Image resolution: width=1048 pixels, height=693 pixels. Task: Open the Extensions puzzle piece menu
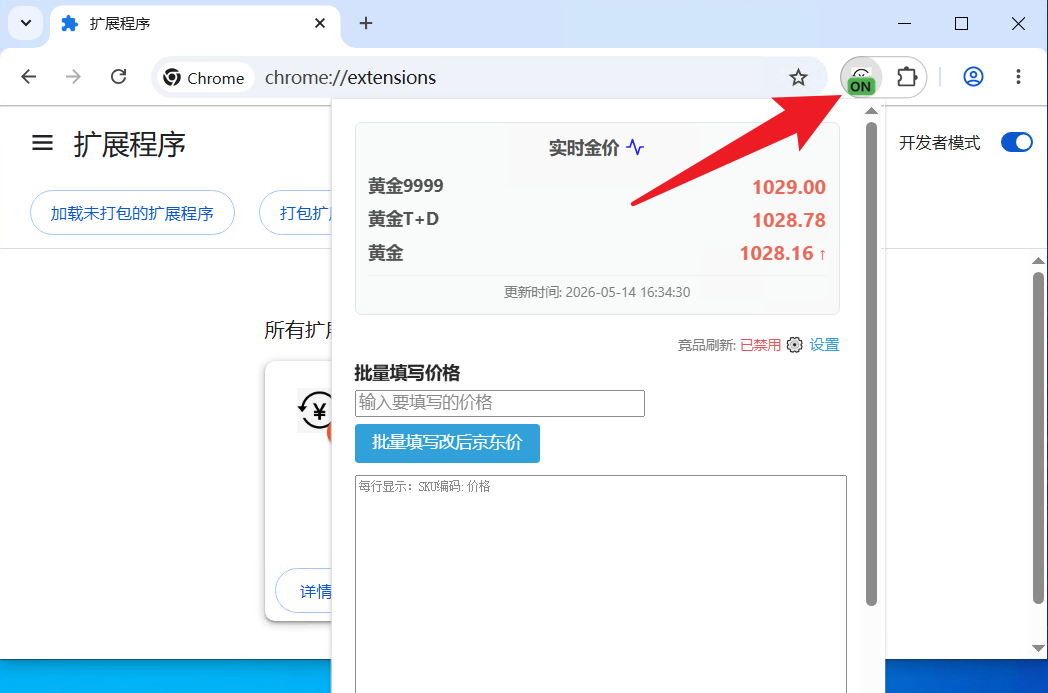click(906, 78)
